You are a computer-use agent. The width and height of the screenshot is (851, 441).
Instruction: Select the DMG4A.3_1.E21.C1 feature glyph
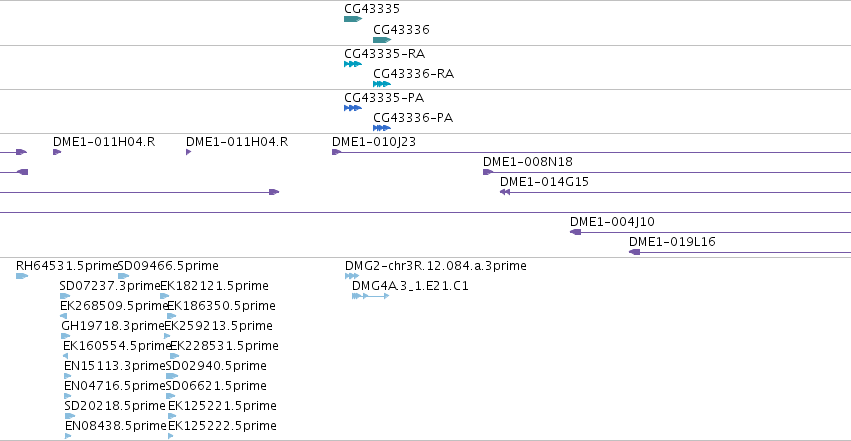[371, 296]
